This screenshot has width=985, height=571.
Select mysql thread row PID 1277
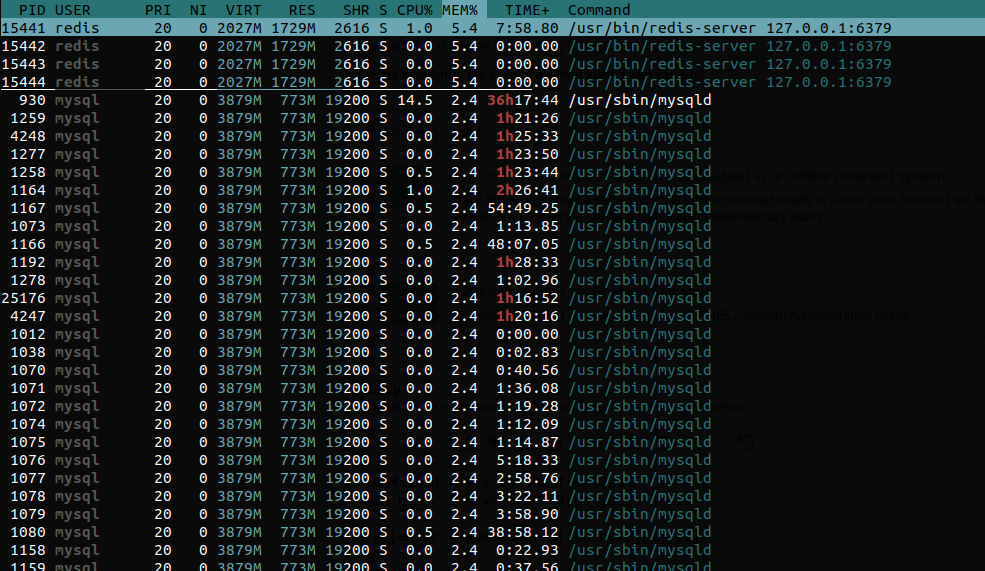(x=492, y=154)
